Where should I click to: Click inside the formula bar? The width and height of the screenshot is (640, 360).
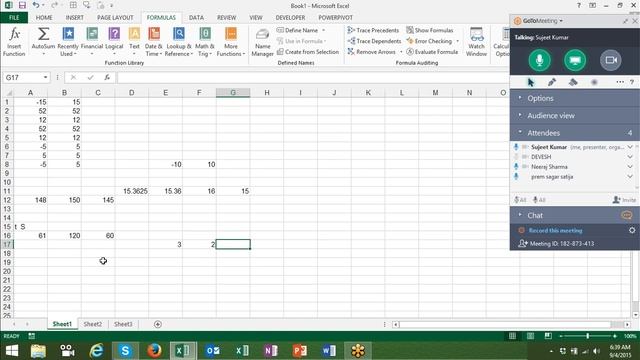point(312,77)
